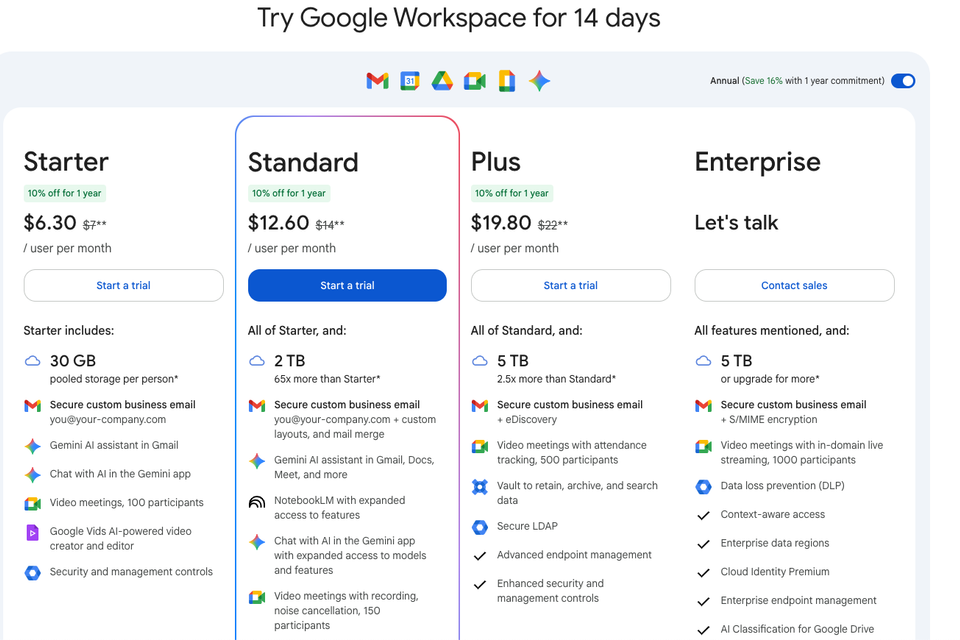
Task: Click the NotebookLM icon in Standard plan
Action: [257, 501]
